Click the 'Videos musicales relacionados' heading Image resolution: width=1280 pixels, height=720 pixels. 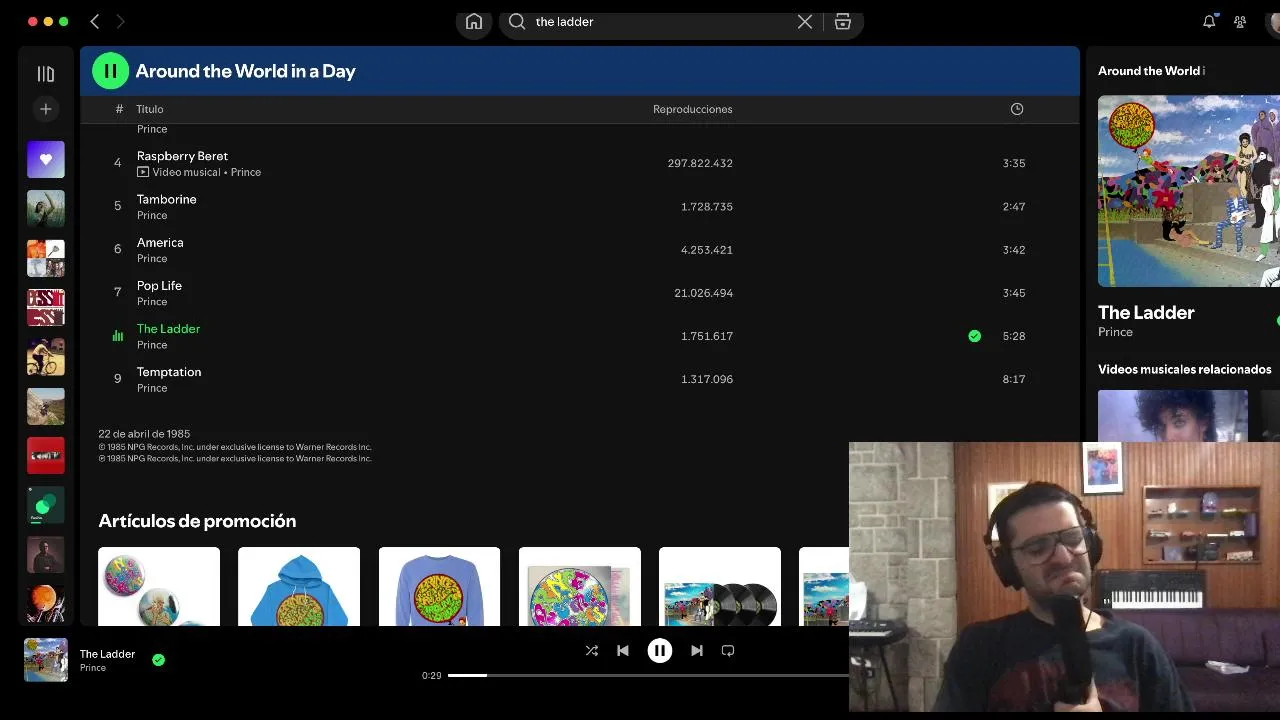click(x=1185, y=369)
